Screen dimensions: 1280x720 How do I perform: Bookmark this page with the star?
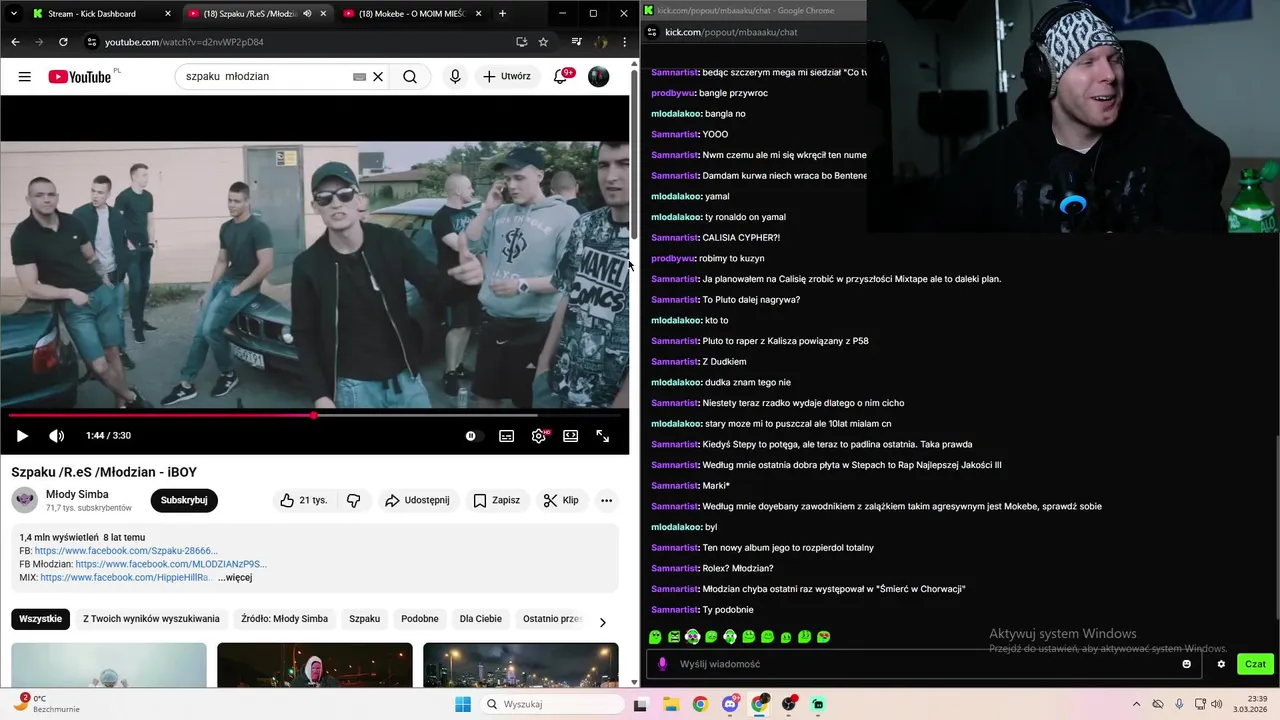pyautogui.click(x=543, y=42)
